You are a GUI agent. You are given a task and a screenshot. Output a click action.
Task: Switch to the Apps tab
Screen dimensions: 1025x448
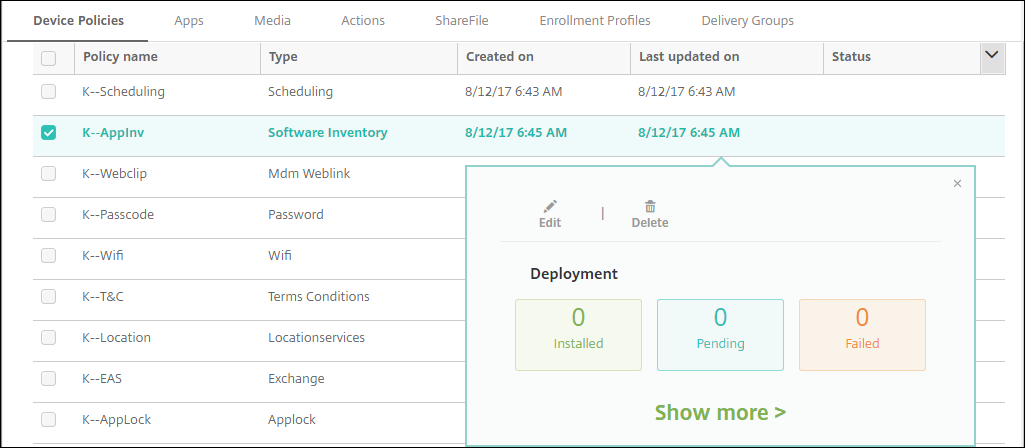(189, 20)
